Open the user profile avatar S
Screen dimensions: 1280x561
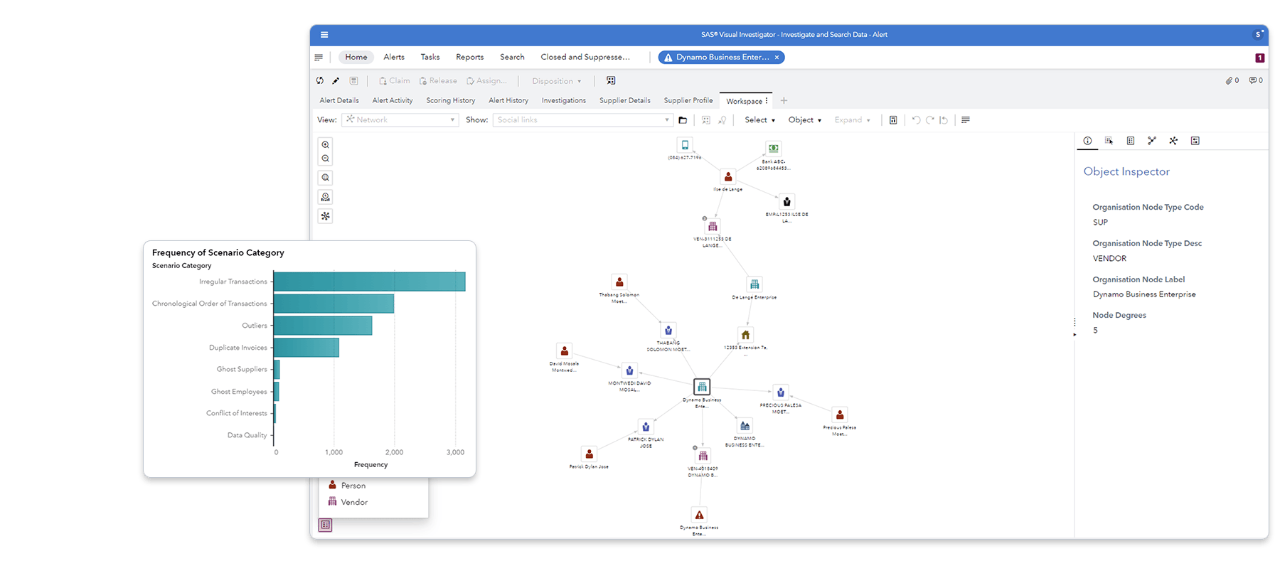point(1259,35)
